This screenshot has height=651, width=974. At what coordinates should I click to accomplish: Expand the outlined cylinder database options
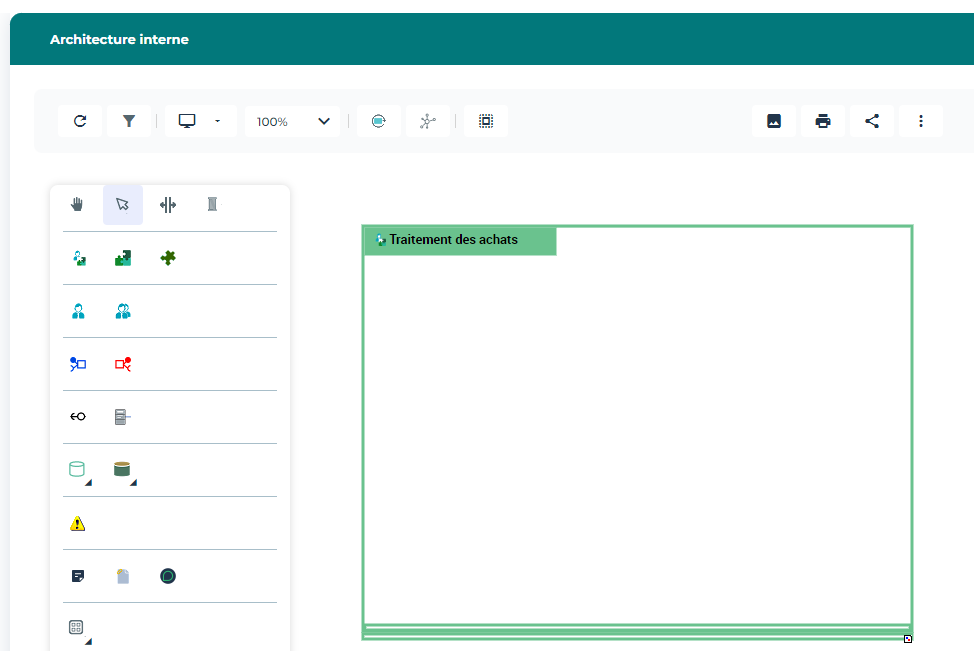78,470
